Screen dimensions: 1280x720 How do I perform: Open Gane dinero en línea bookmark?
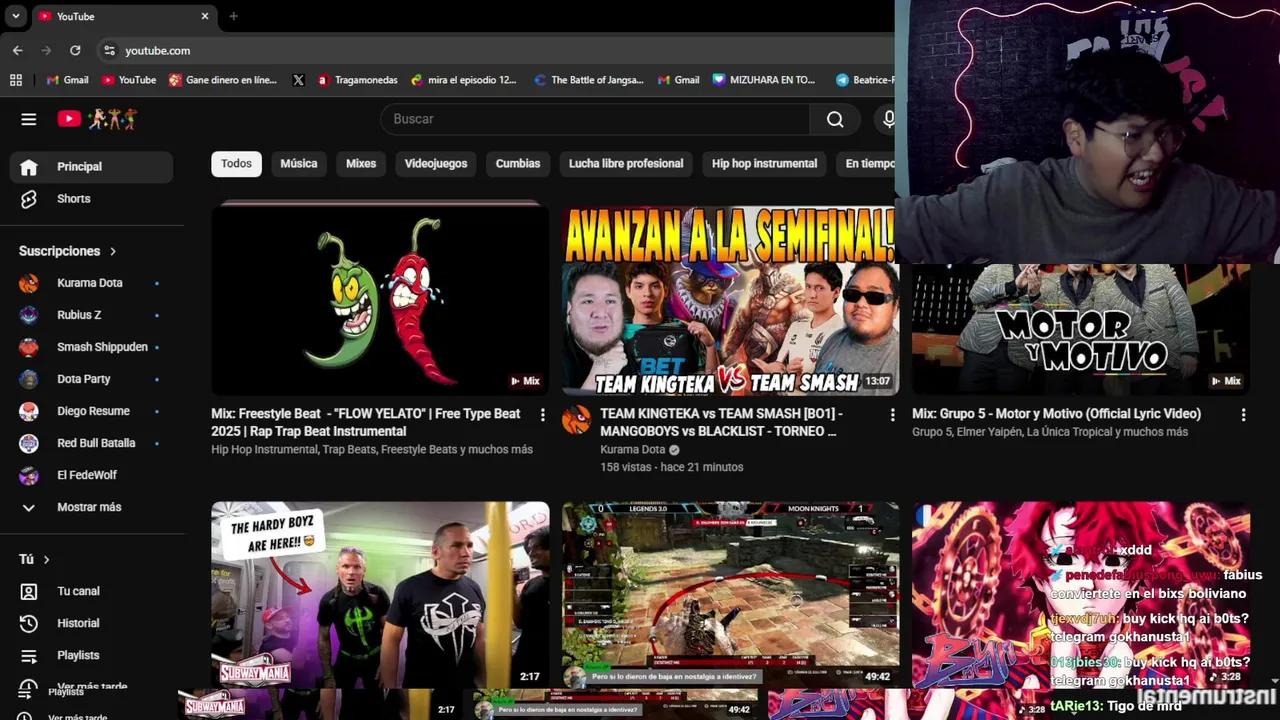point(223,80)
